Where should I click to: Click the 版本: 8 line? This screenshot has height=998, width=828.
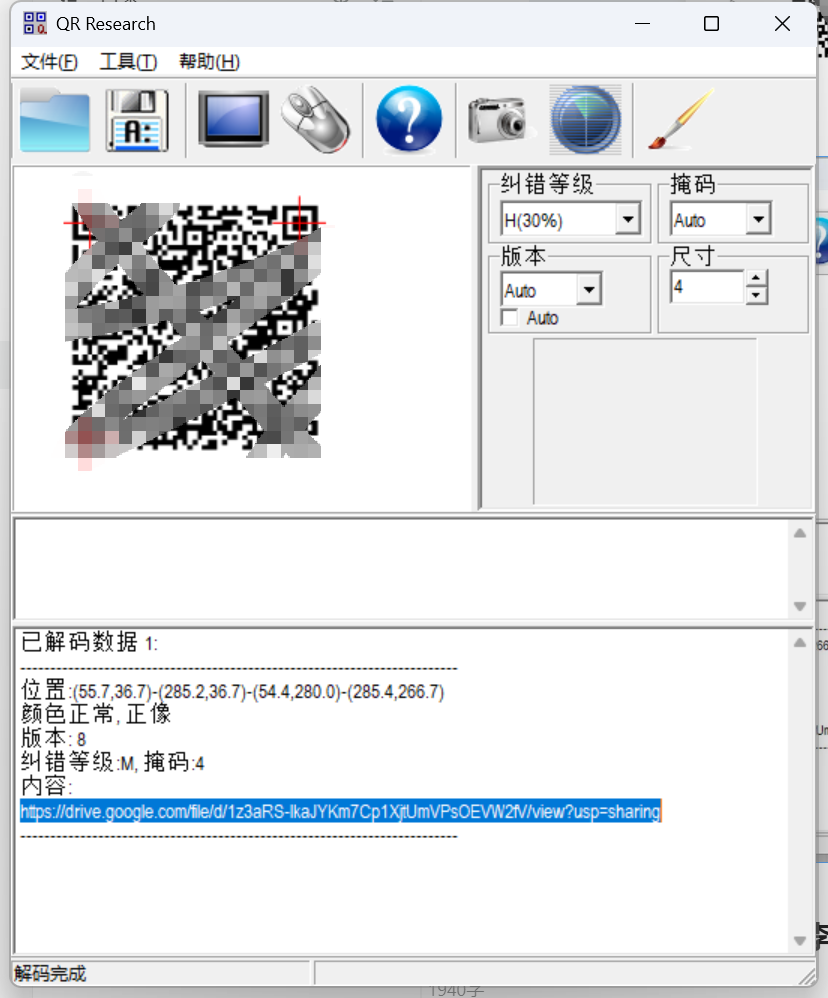click(53, 738)
